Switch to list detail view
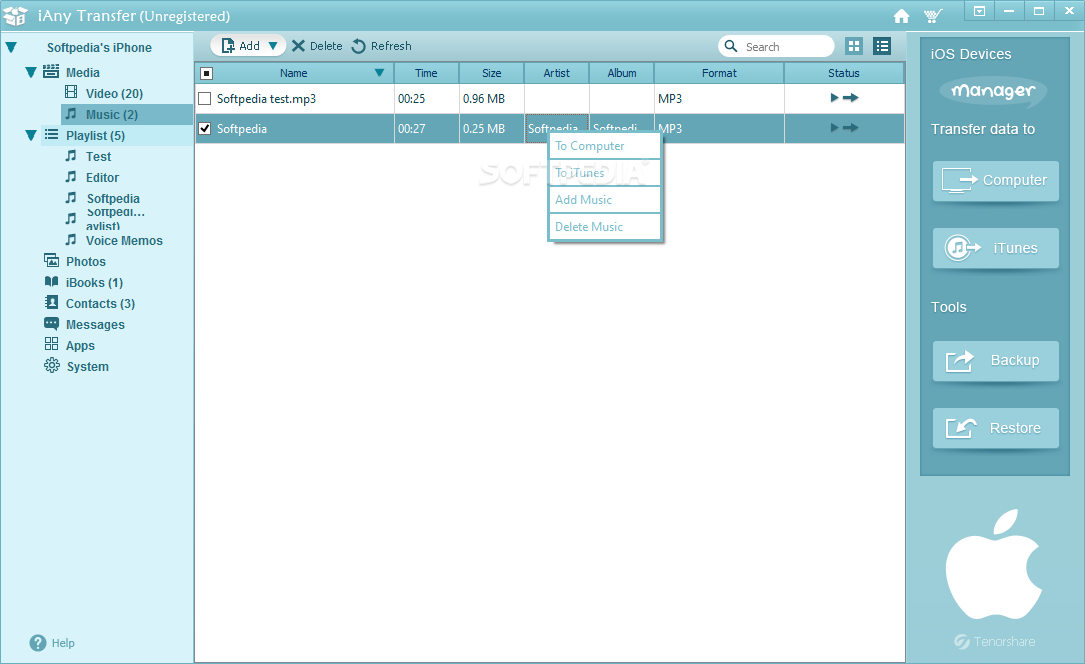The image size is (1085, 664). coord(882,46)
